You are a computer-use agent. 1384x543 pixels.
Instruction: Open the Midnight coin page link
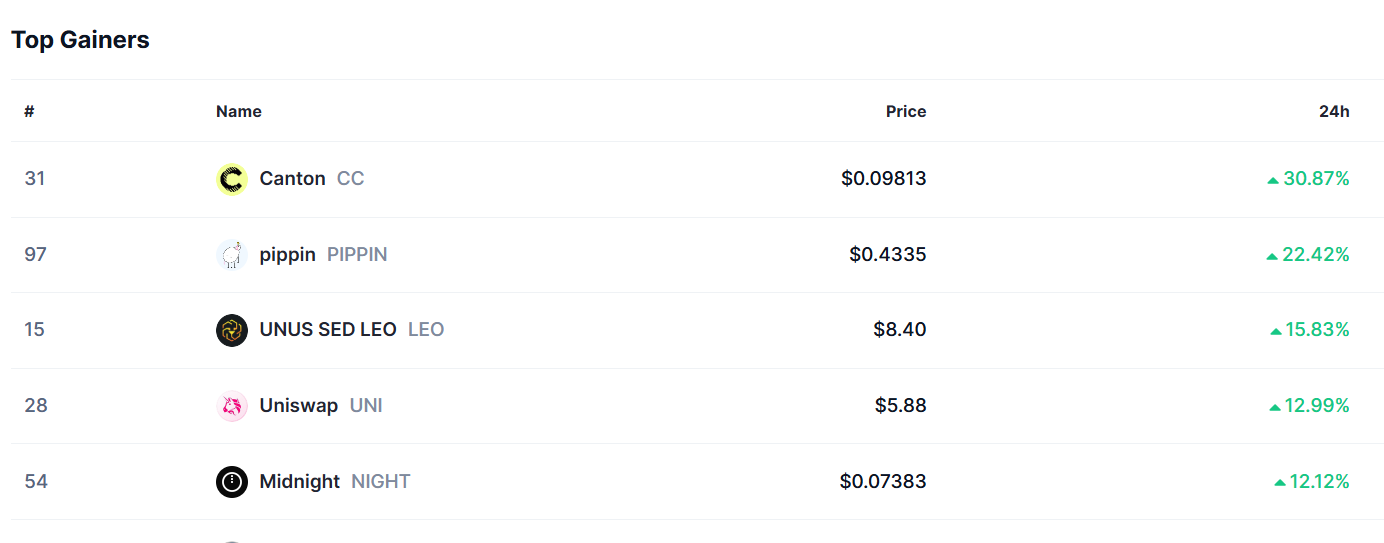pyautogui.click(x=300, y=482)
